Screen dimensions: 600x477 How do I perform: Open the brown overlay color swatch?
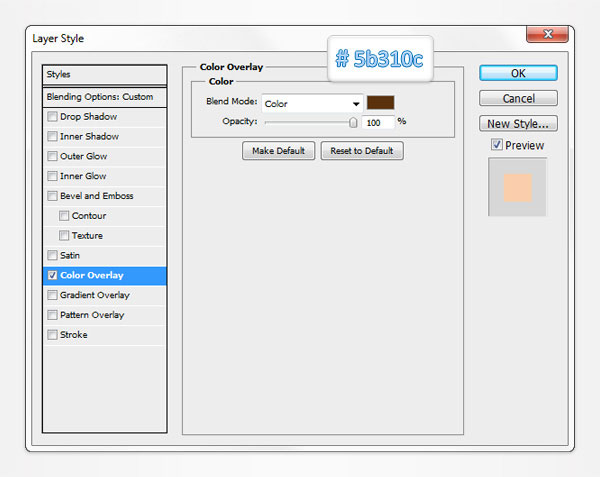[x=380, y=103]
